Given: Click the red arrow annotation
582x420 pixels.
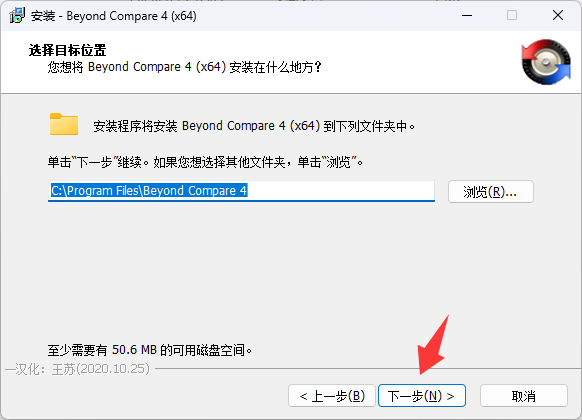Looking at the screenshot, I should click(434, 344).
